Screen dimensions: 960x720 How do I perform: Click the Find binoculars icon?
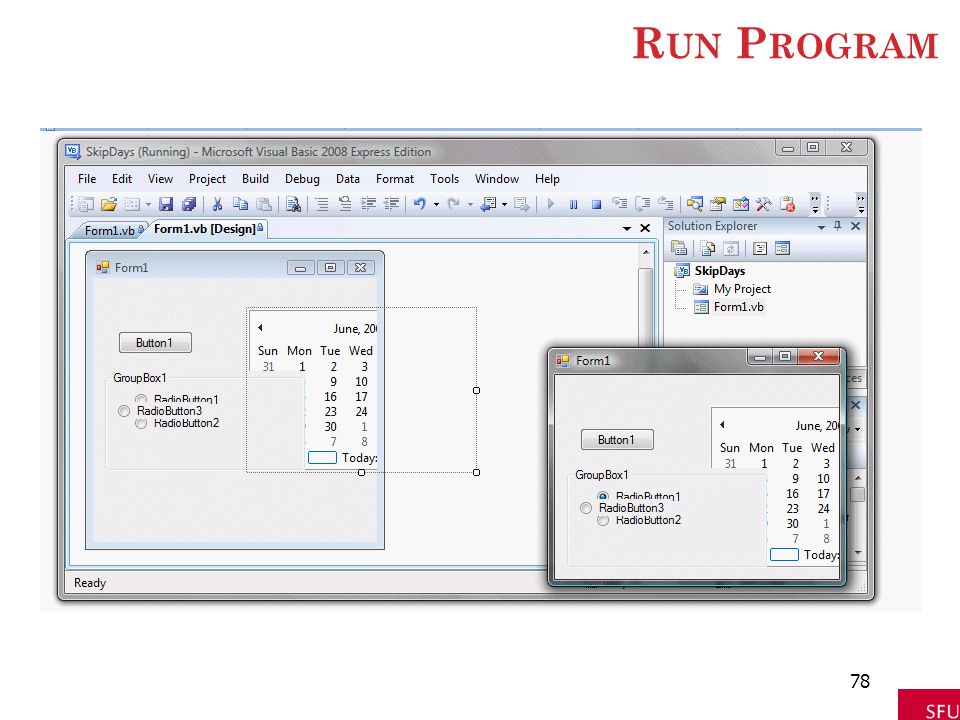pos(293,204)
